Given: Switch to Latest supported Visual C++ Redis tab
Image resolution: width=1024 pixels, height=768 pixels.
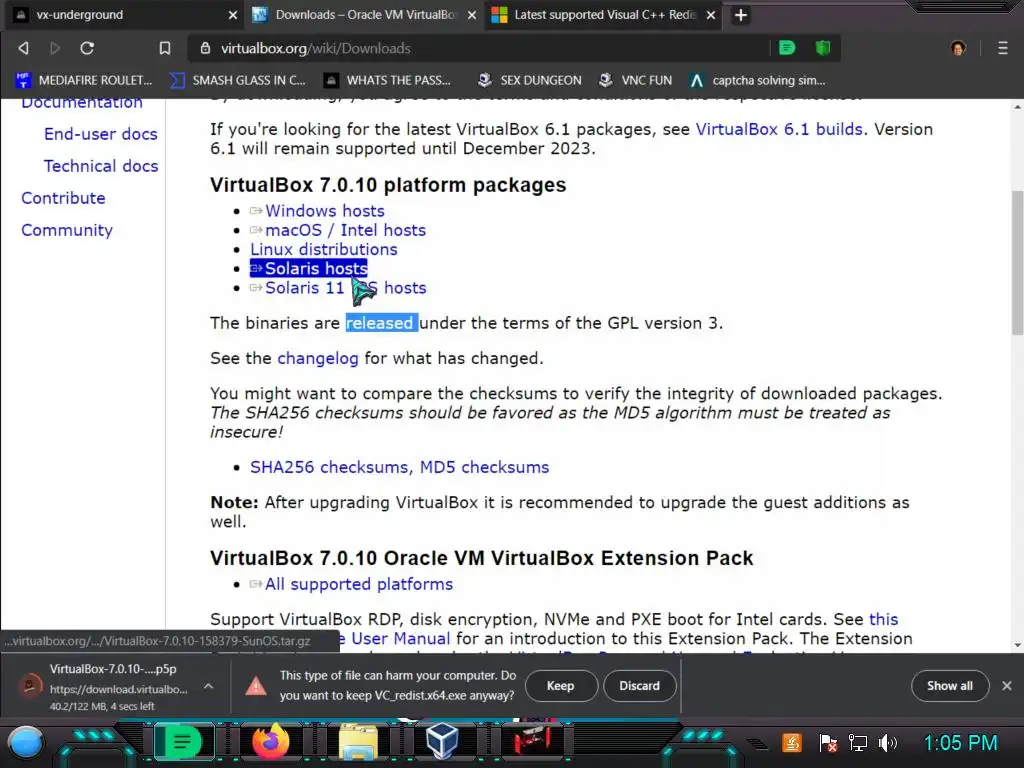Looking at the screenshot, I should coord(601,15).
